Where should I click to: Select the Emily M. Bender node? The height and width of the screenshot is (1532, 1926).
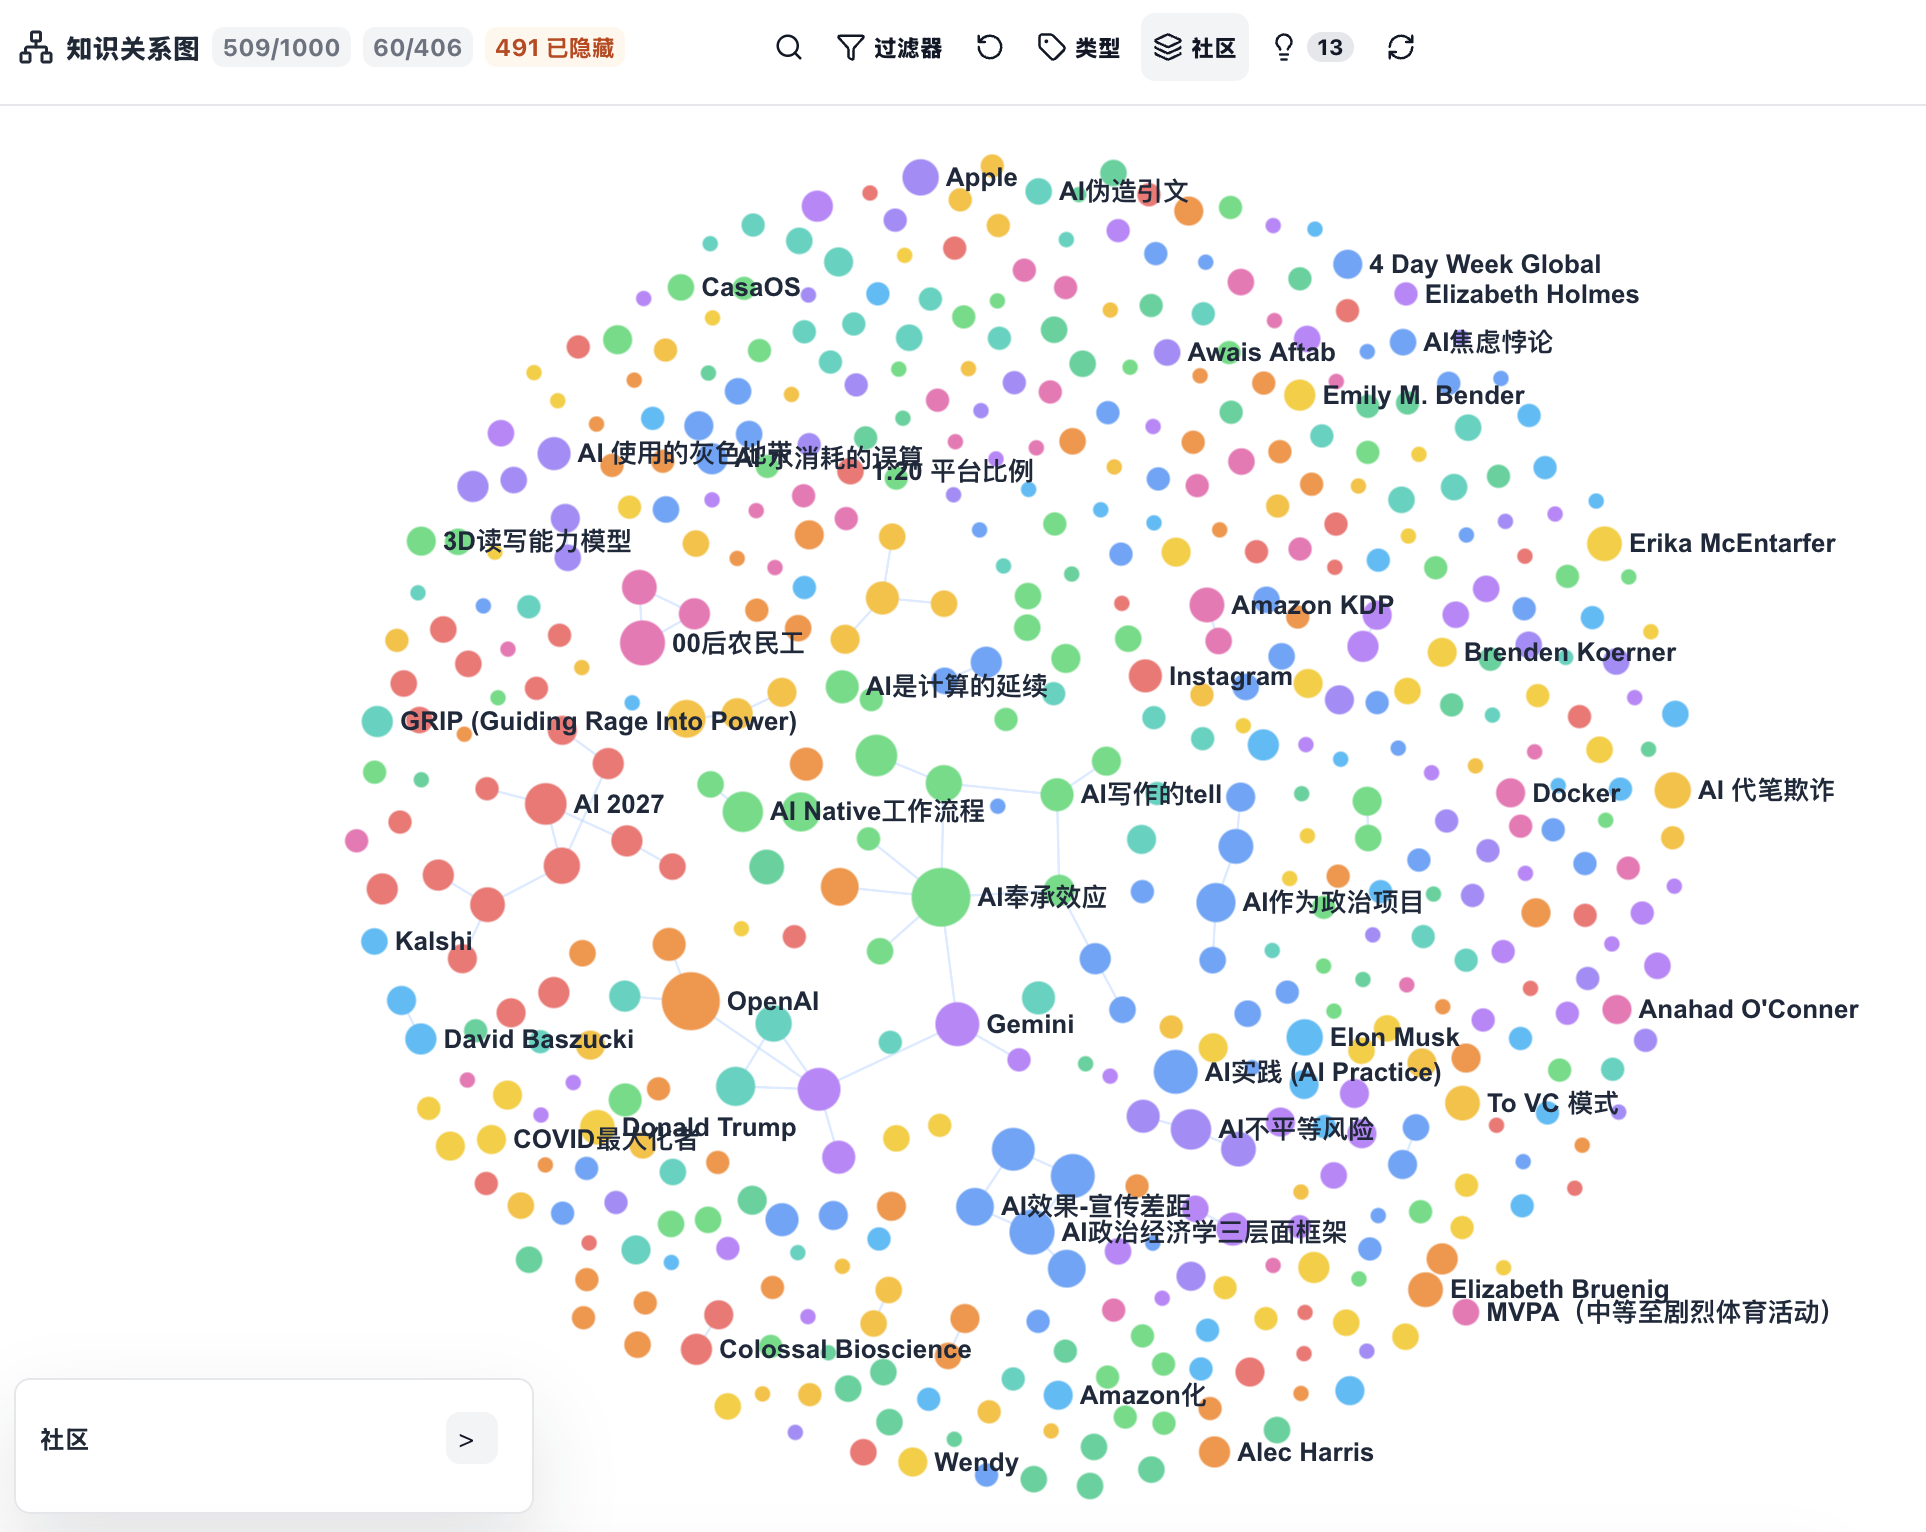pyautogui.click(x=1299, y=395)
